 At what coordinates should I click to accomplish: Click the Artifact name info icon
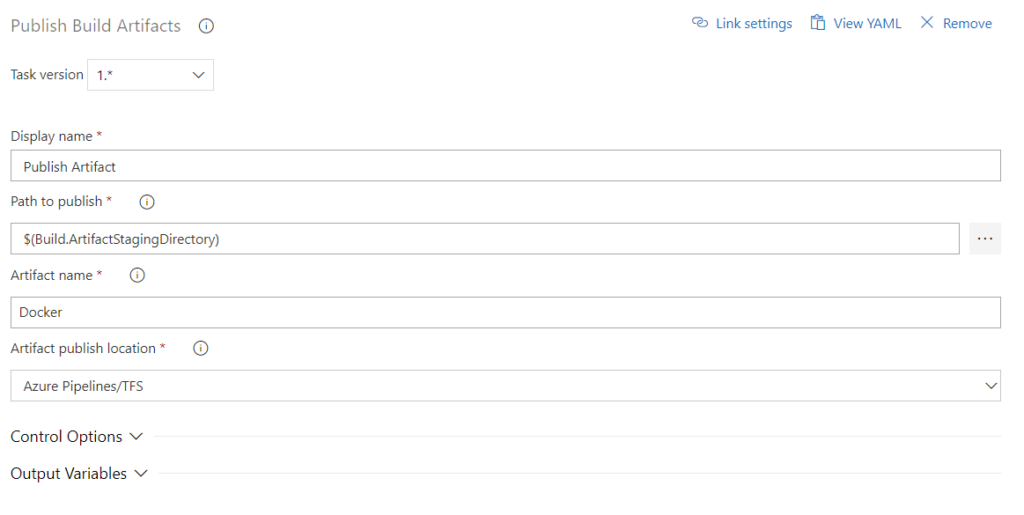(x=137, y=275)
